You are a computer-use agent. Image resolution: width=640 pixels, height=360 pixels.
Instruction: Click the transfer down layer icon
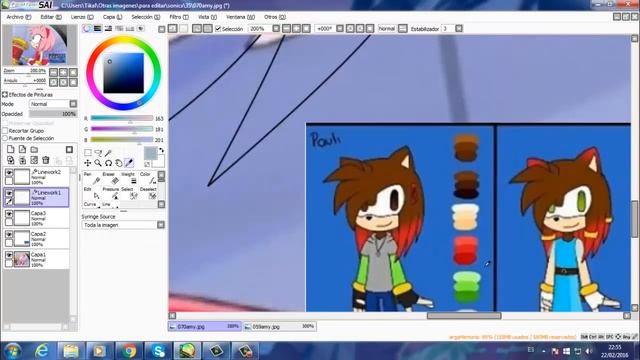tap(11, 160)
